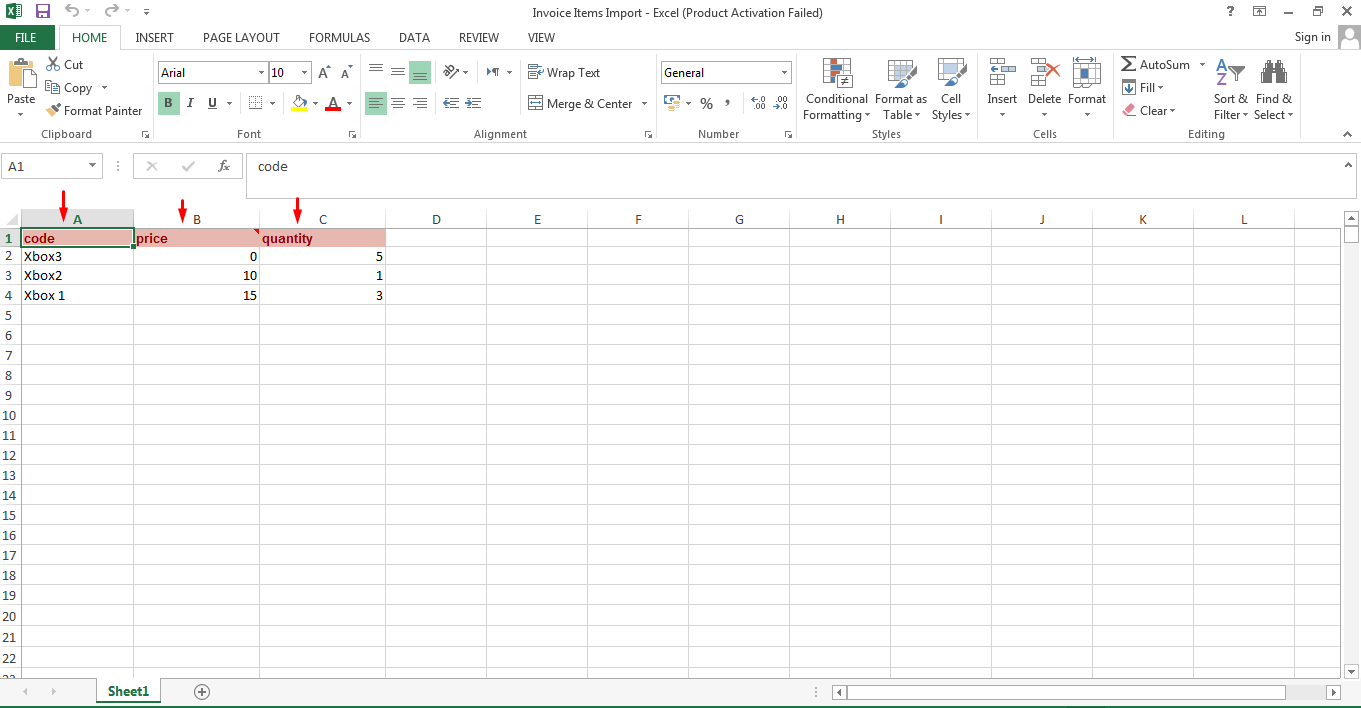This screenshot has height=708, width=1361.
Task: Click the Insert Function fx button
Action: [x=224, y=166]
